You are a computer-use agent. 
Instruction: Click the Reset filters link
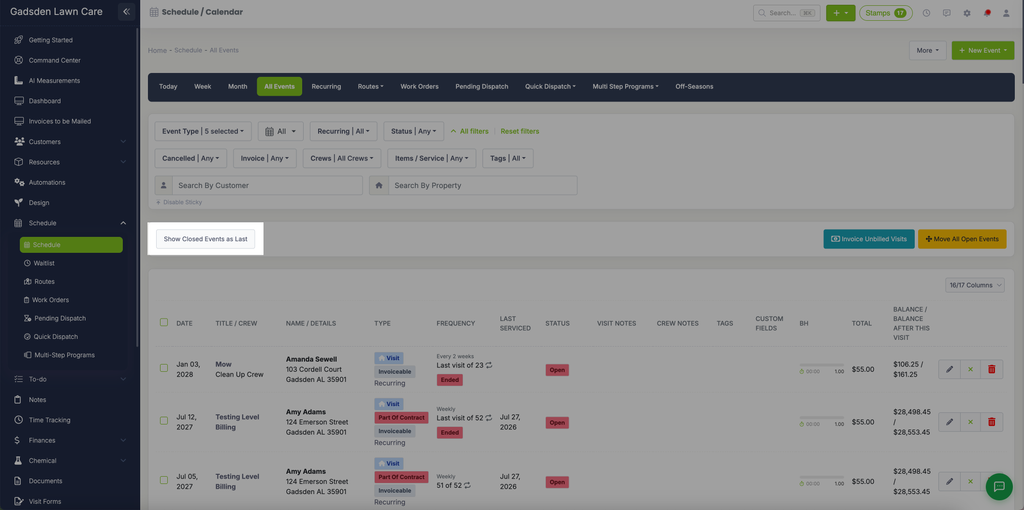(x=520, y=131)
